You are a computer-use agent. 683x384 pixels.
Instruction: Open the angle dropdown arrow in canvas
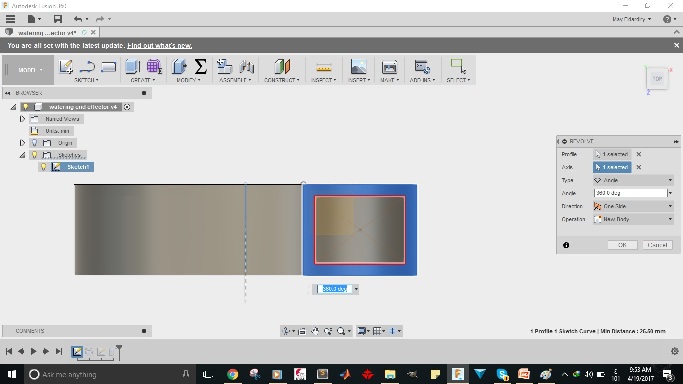point(356,289)
